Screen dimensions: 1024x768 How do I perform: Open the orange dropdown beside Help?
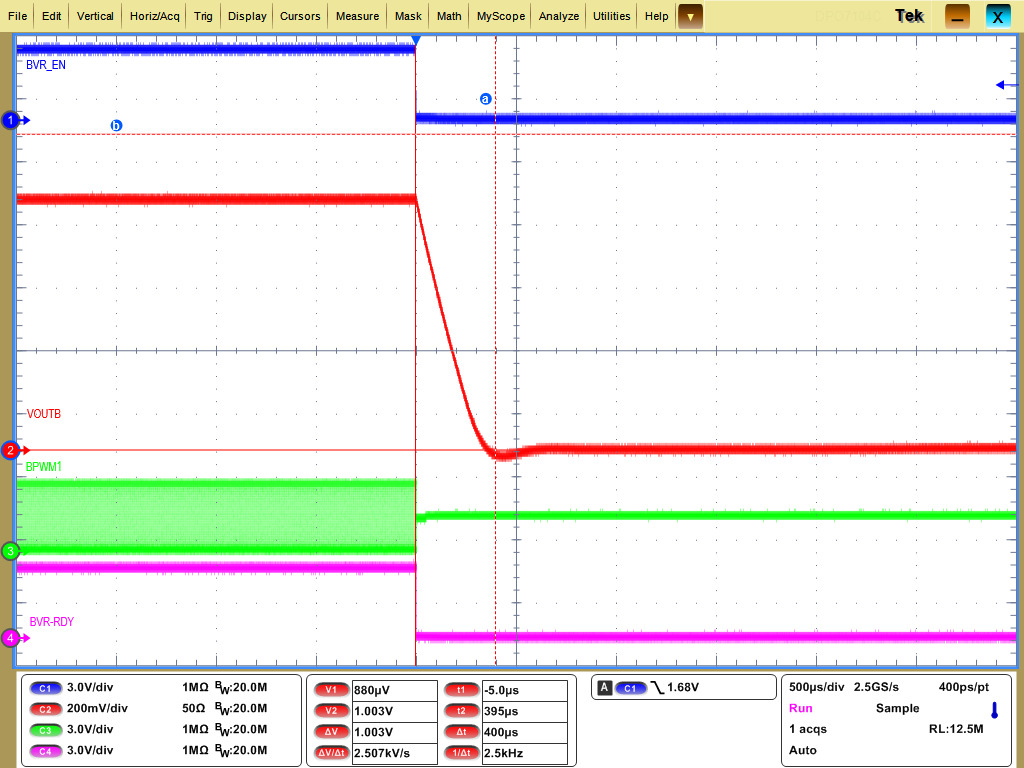coord(689,16)
